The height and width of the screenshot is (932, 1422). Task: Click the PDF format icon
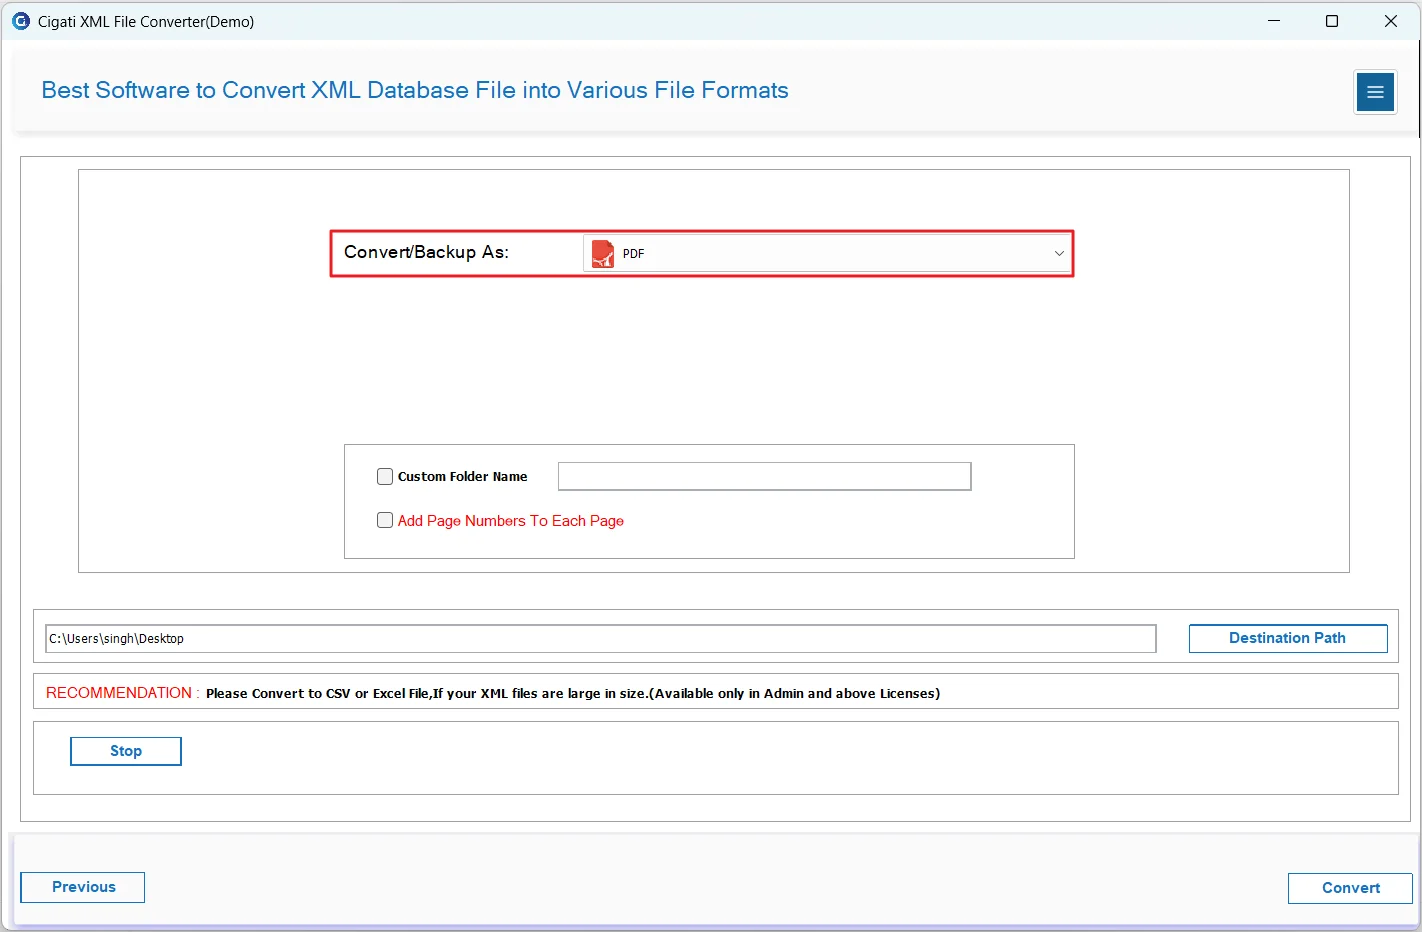(603, 254)
